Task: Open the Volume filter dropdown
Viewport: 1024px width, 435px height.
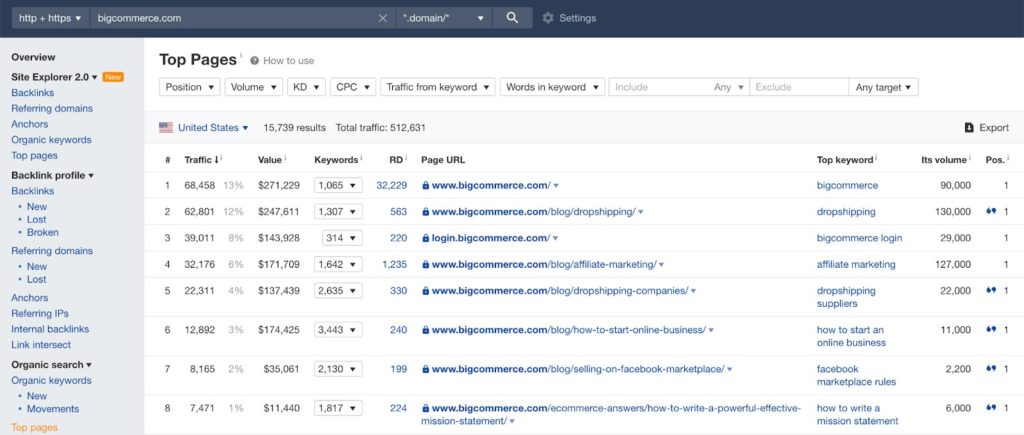Action: click(x=253, y=87)
